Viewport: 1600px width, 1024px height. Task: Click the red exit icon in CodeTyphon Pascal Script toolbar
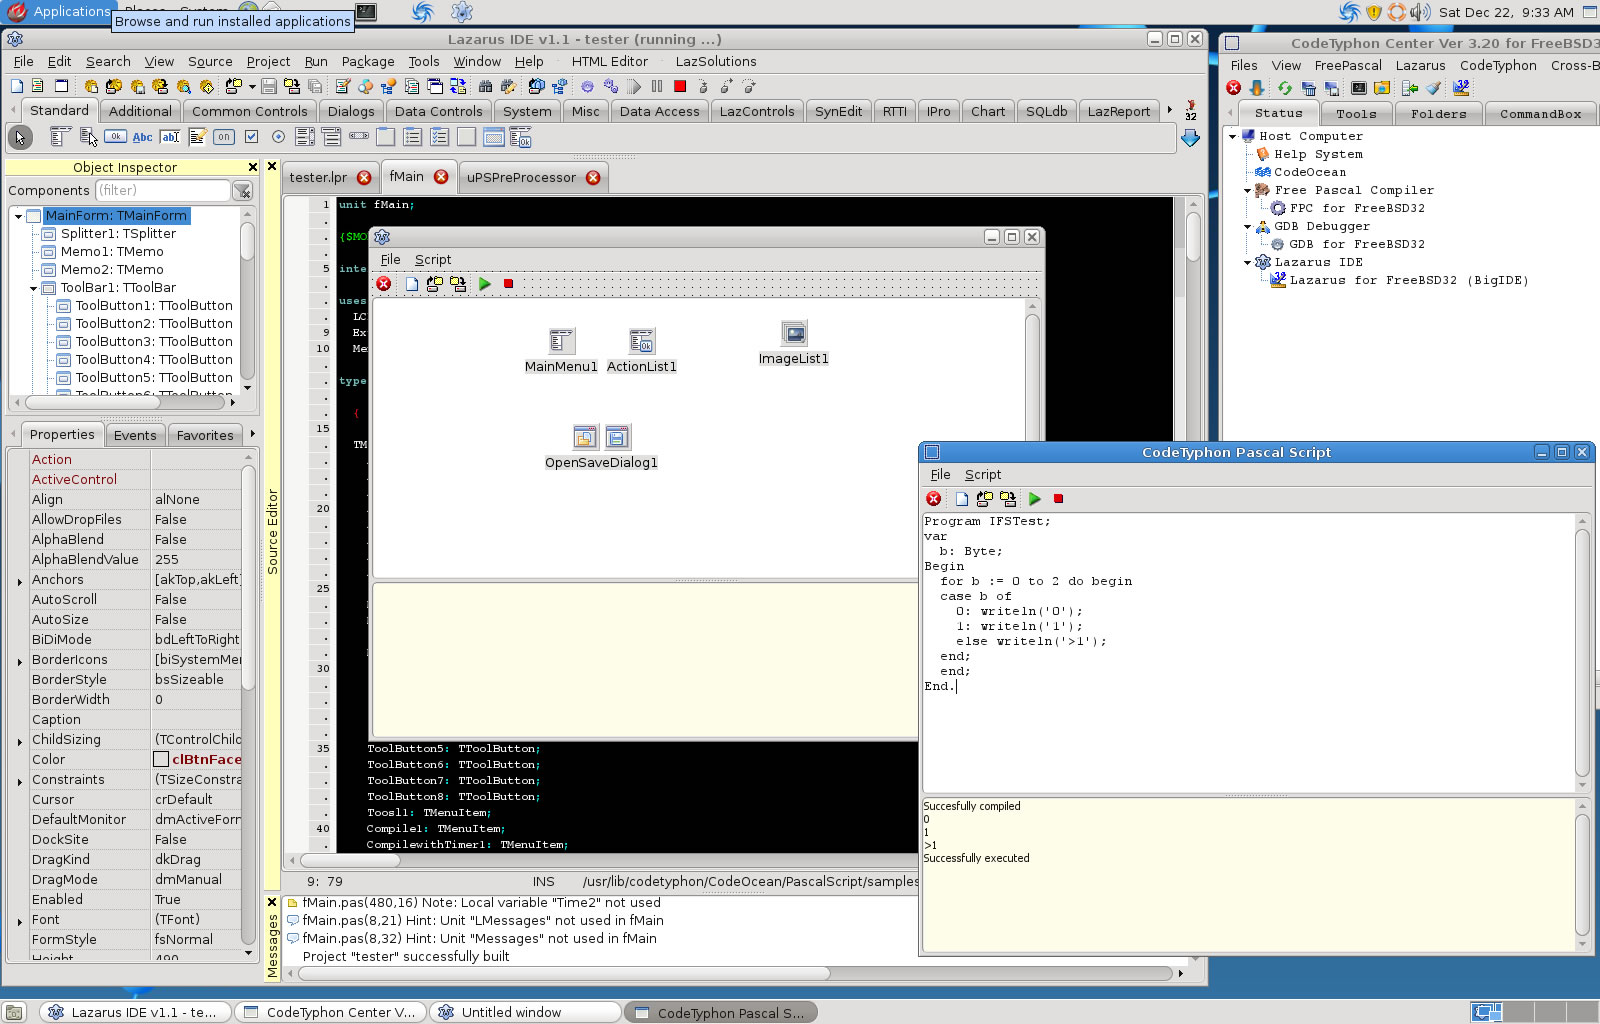(934, 499)
